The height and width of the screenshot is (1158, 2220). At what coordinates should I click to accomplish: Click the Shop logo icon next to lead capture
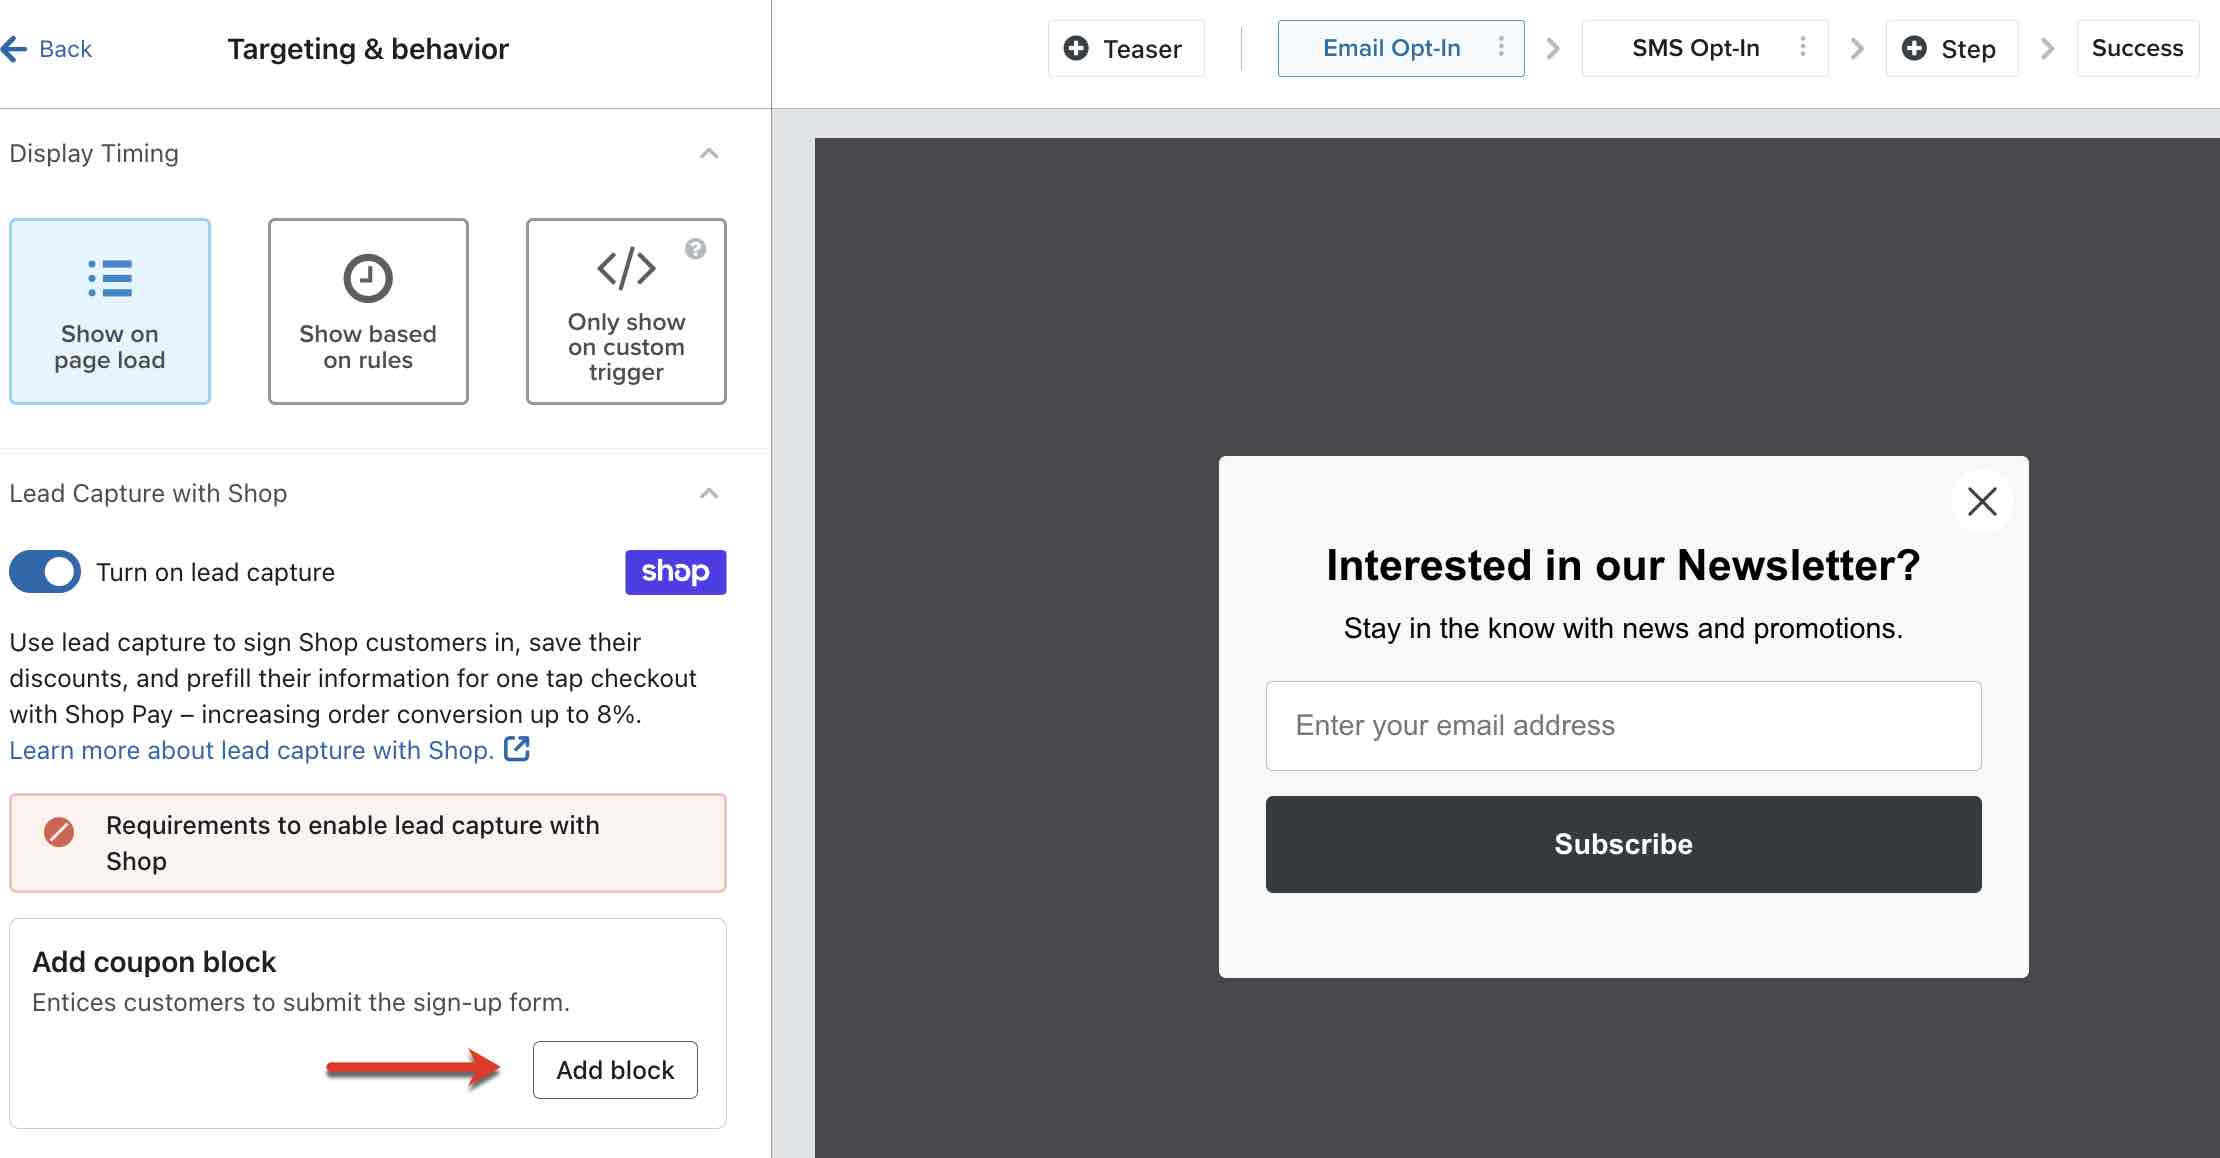click(x=674, y=572)
